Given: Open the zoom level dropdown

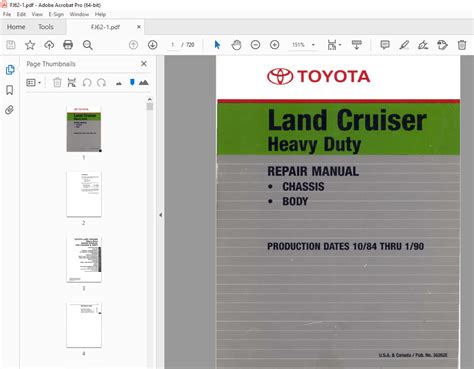Looking at the screenshot, I should click(x=313, y=45).
